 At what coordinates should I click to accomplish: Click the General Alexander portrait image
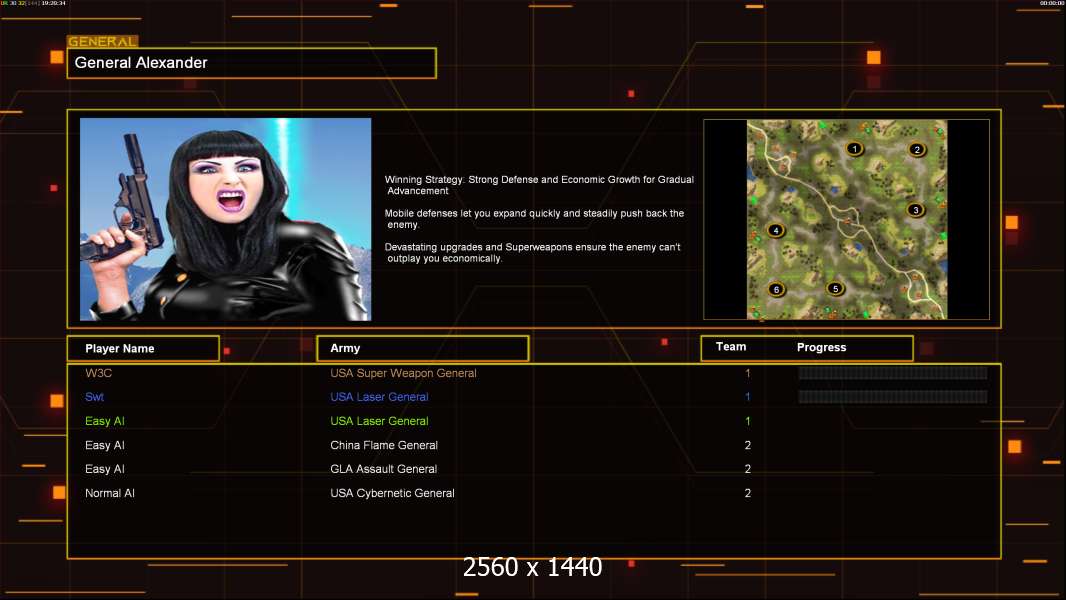(226, 219)
